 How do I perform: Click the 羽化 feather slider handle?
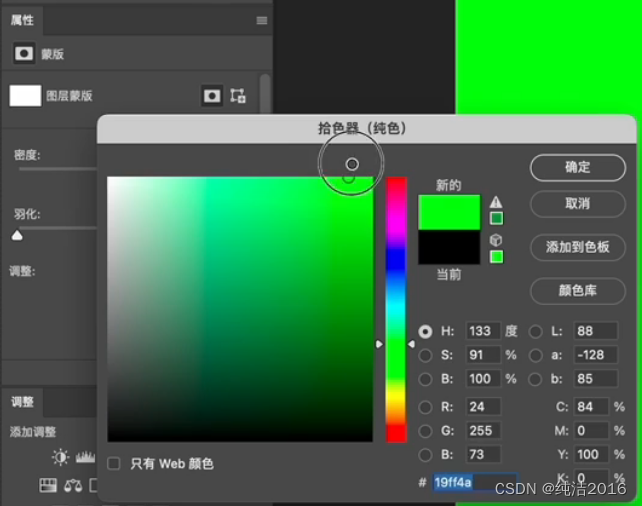click(x=17, y=235)
